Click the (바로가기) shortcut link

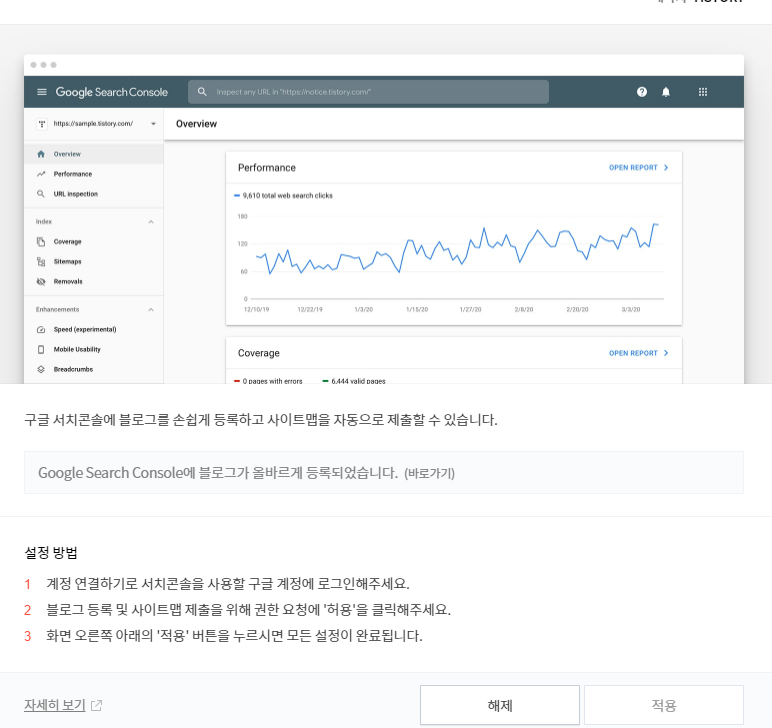click(x=429, y=474)
